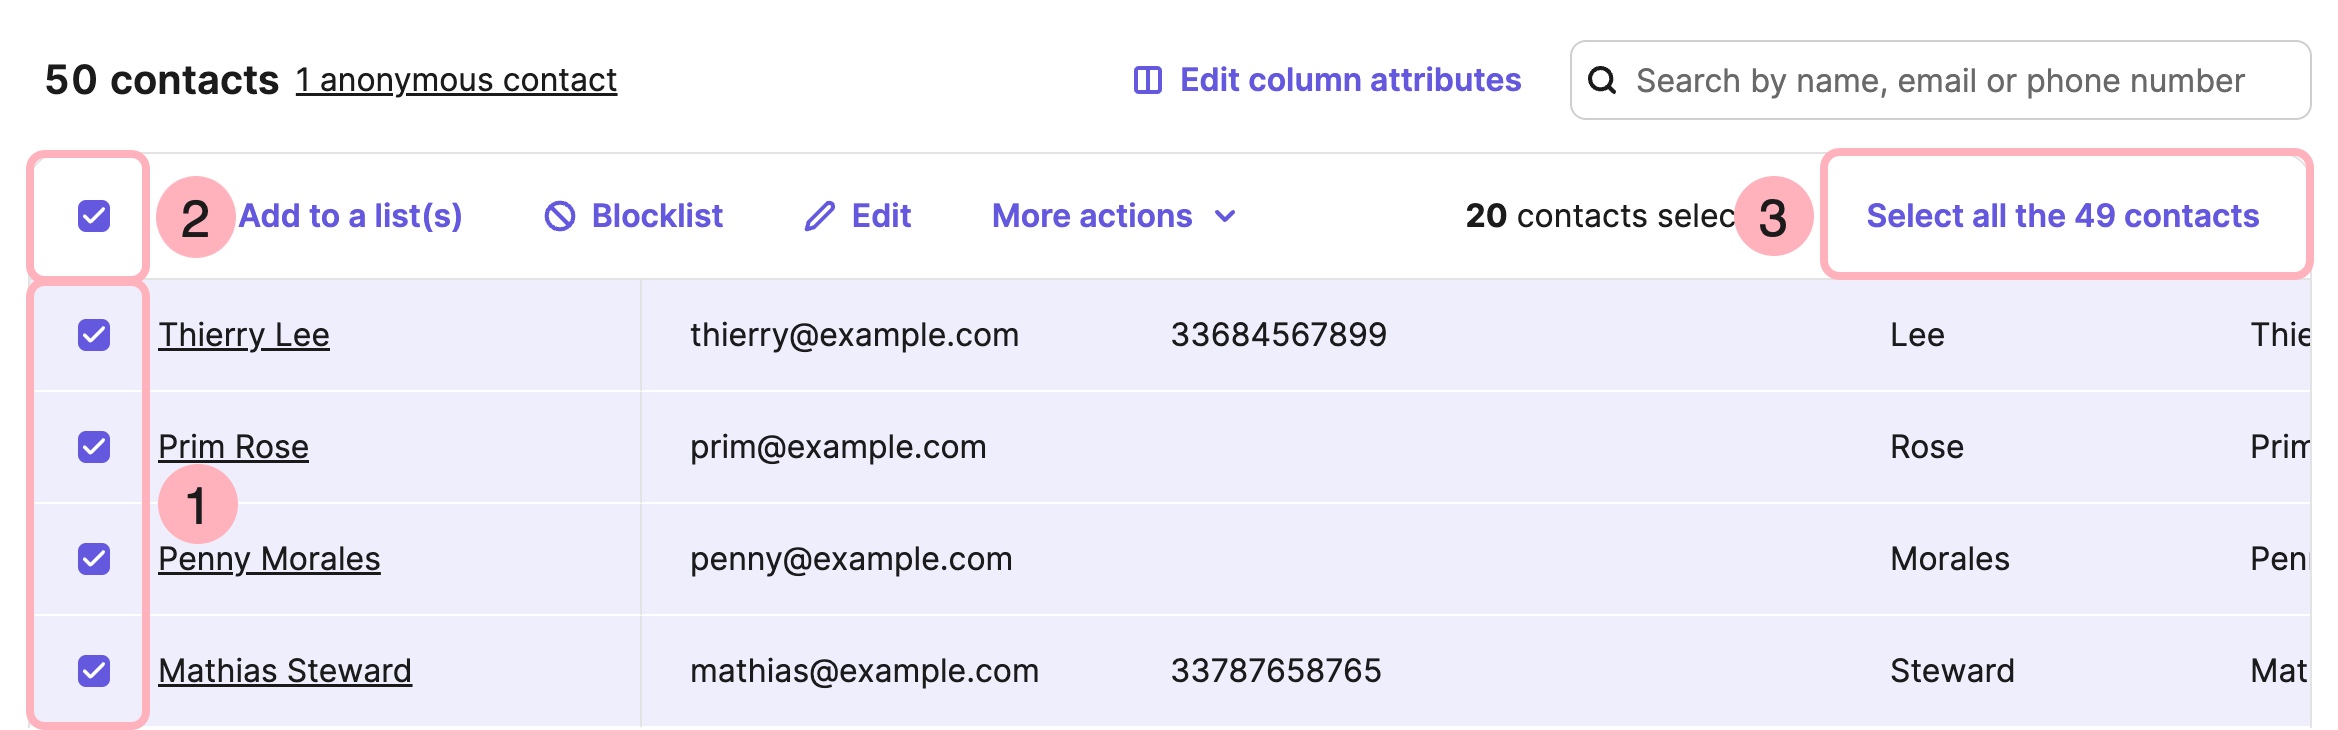
Task: Expand the More actions chevron arrow
Action: coord(1227,216)
